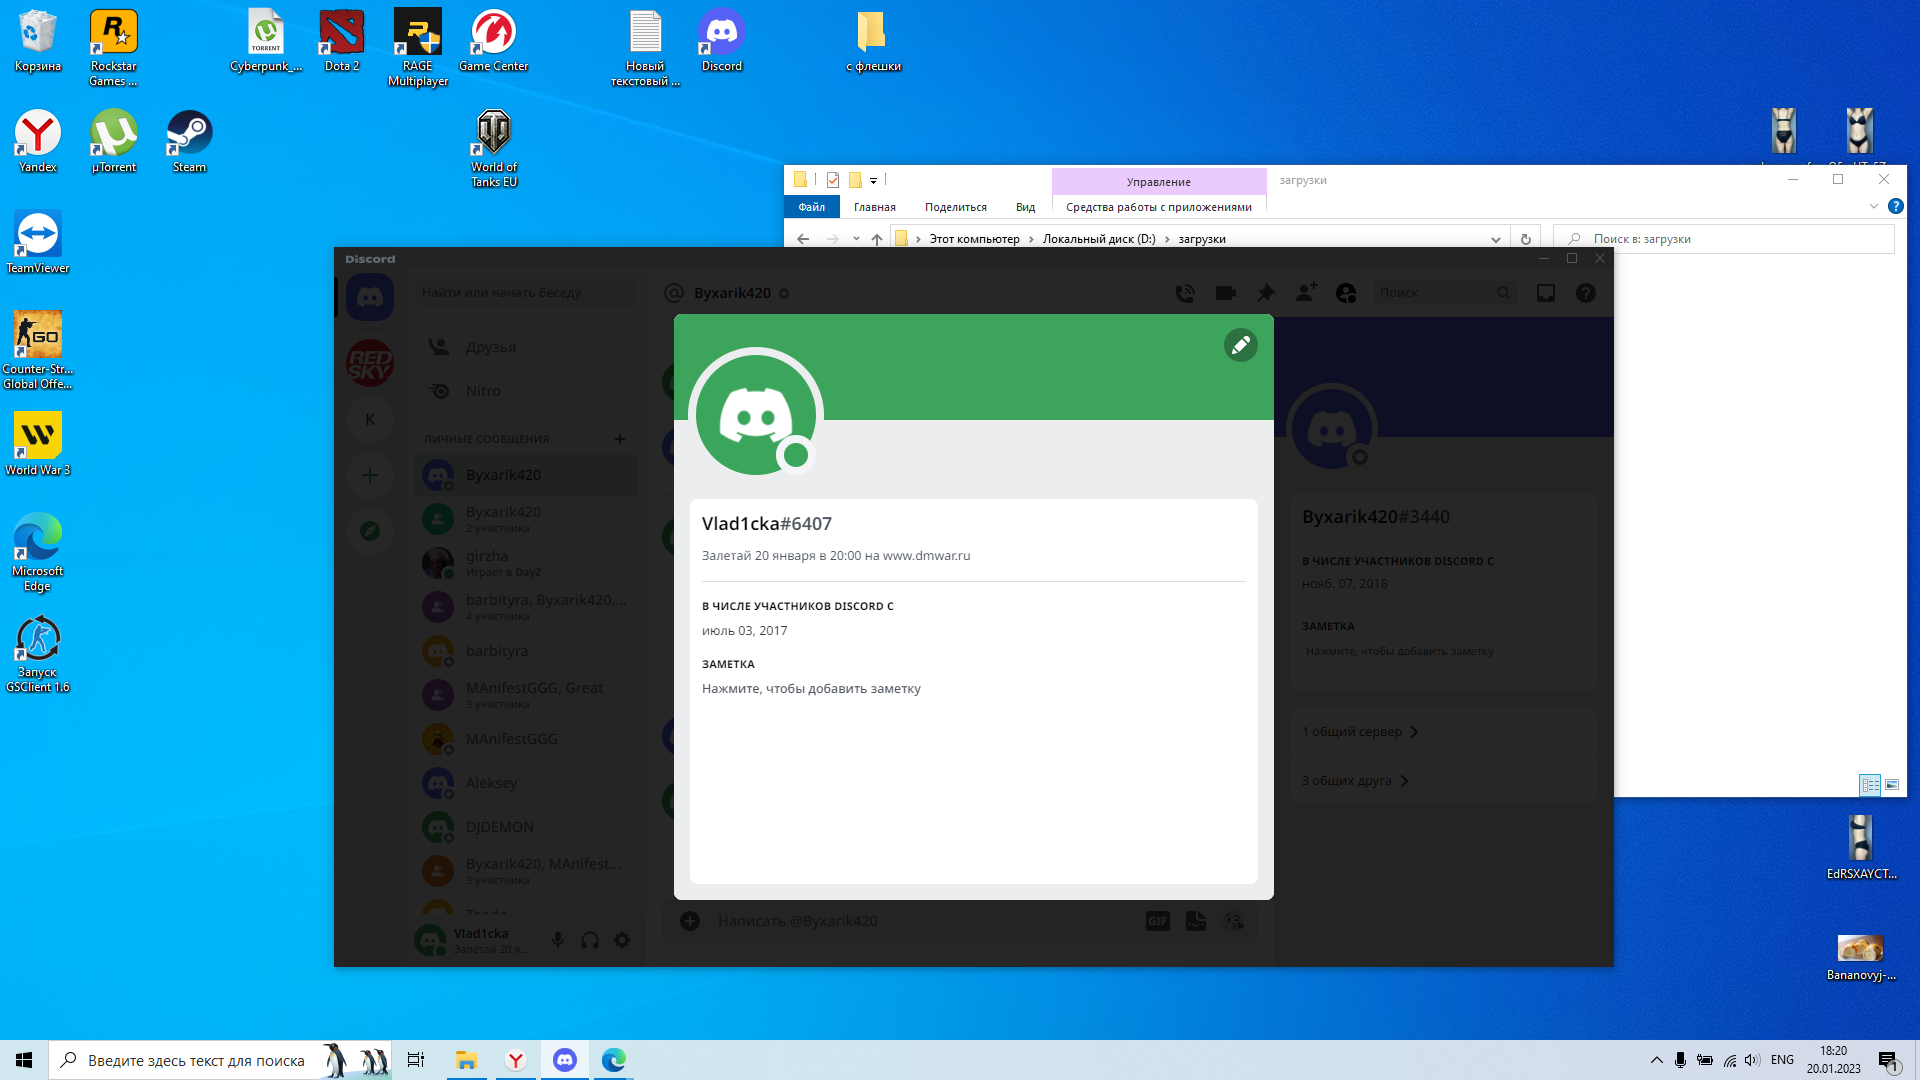Viewport: 1920px width, 1080px height.
Task: Attach file plus icon in chat
Action: click(690, 921)
